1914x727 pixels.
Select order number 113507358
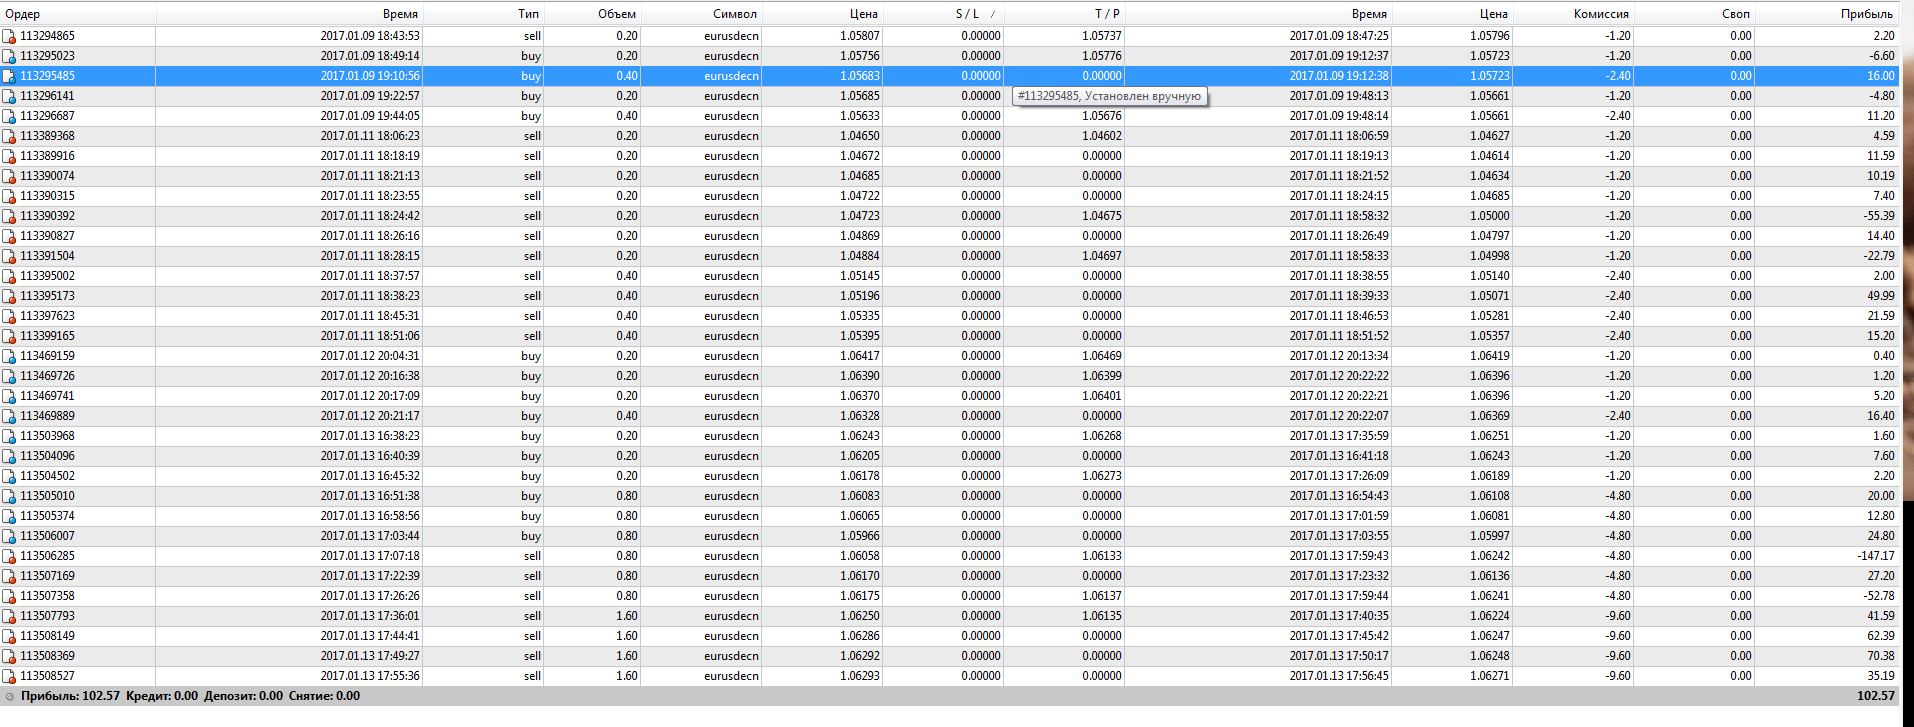coord(47,596)
